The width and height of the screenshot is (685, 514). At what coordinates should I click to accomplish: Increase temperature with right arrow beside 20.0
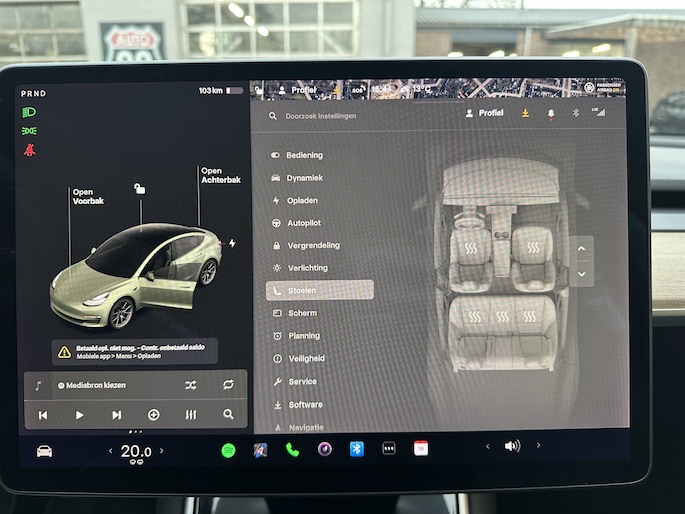point(162,451)
